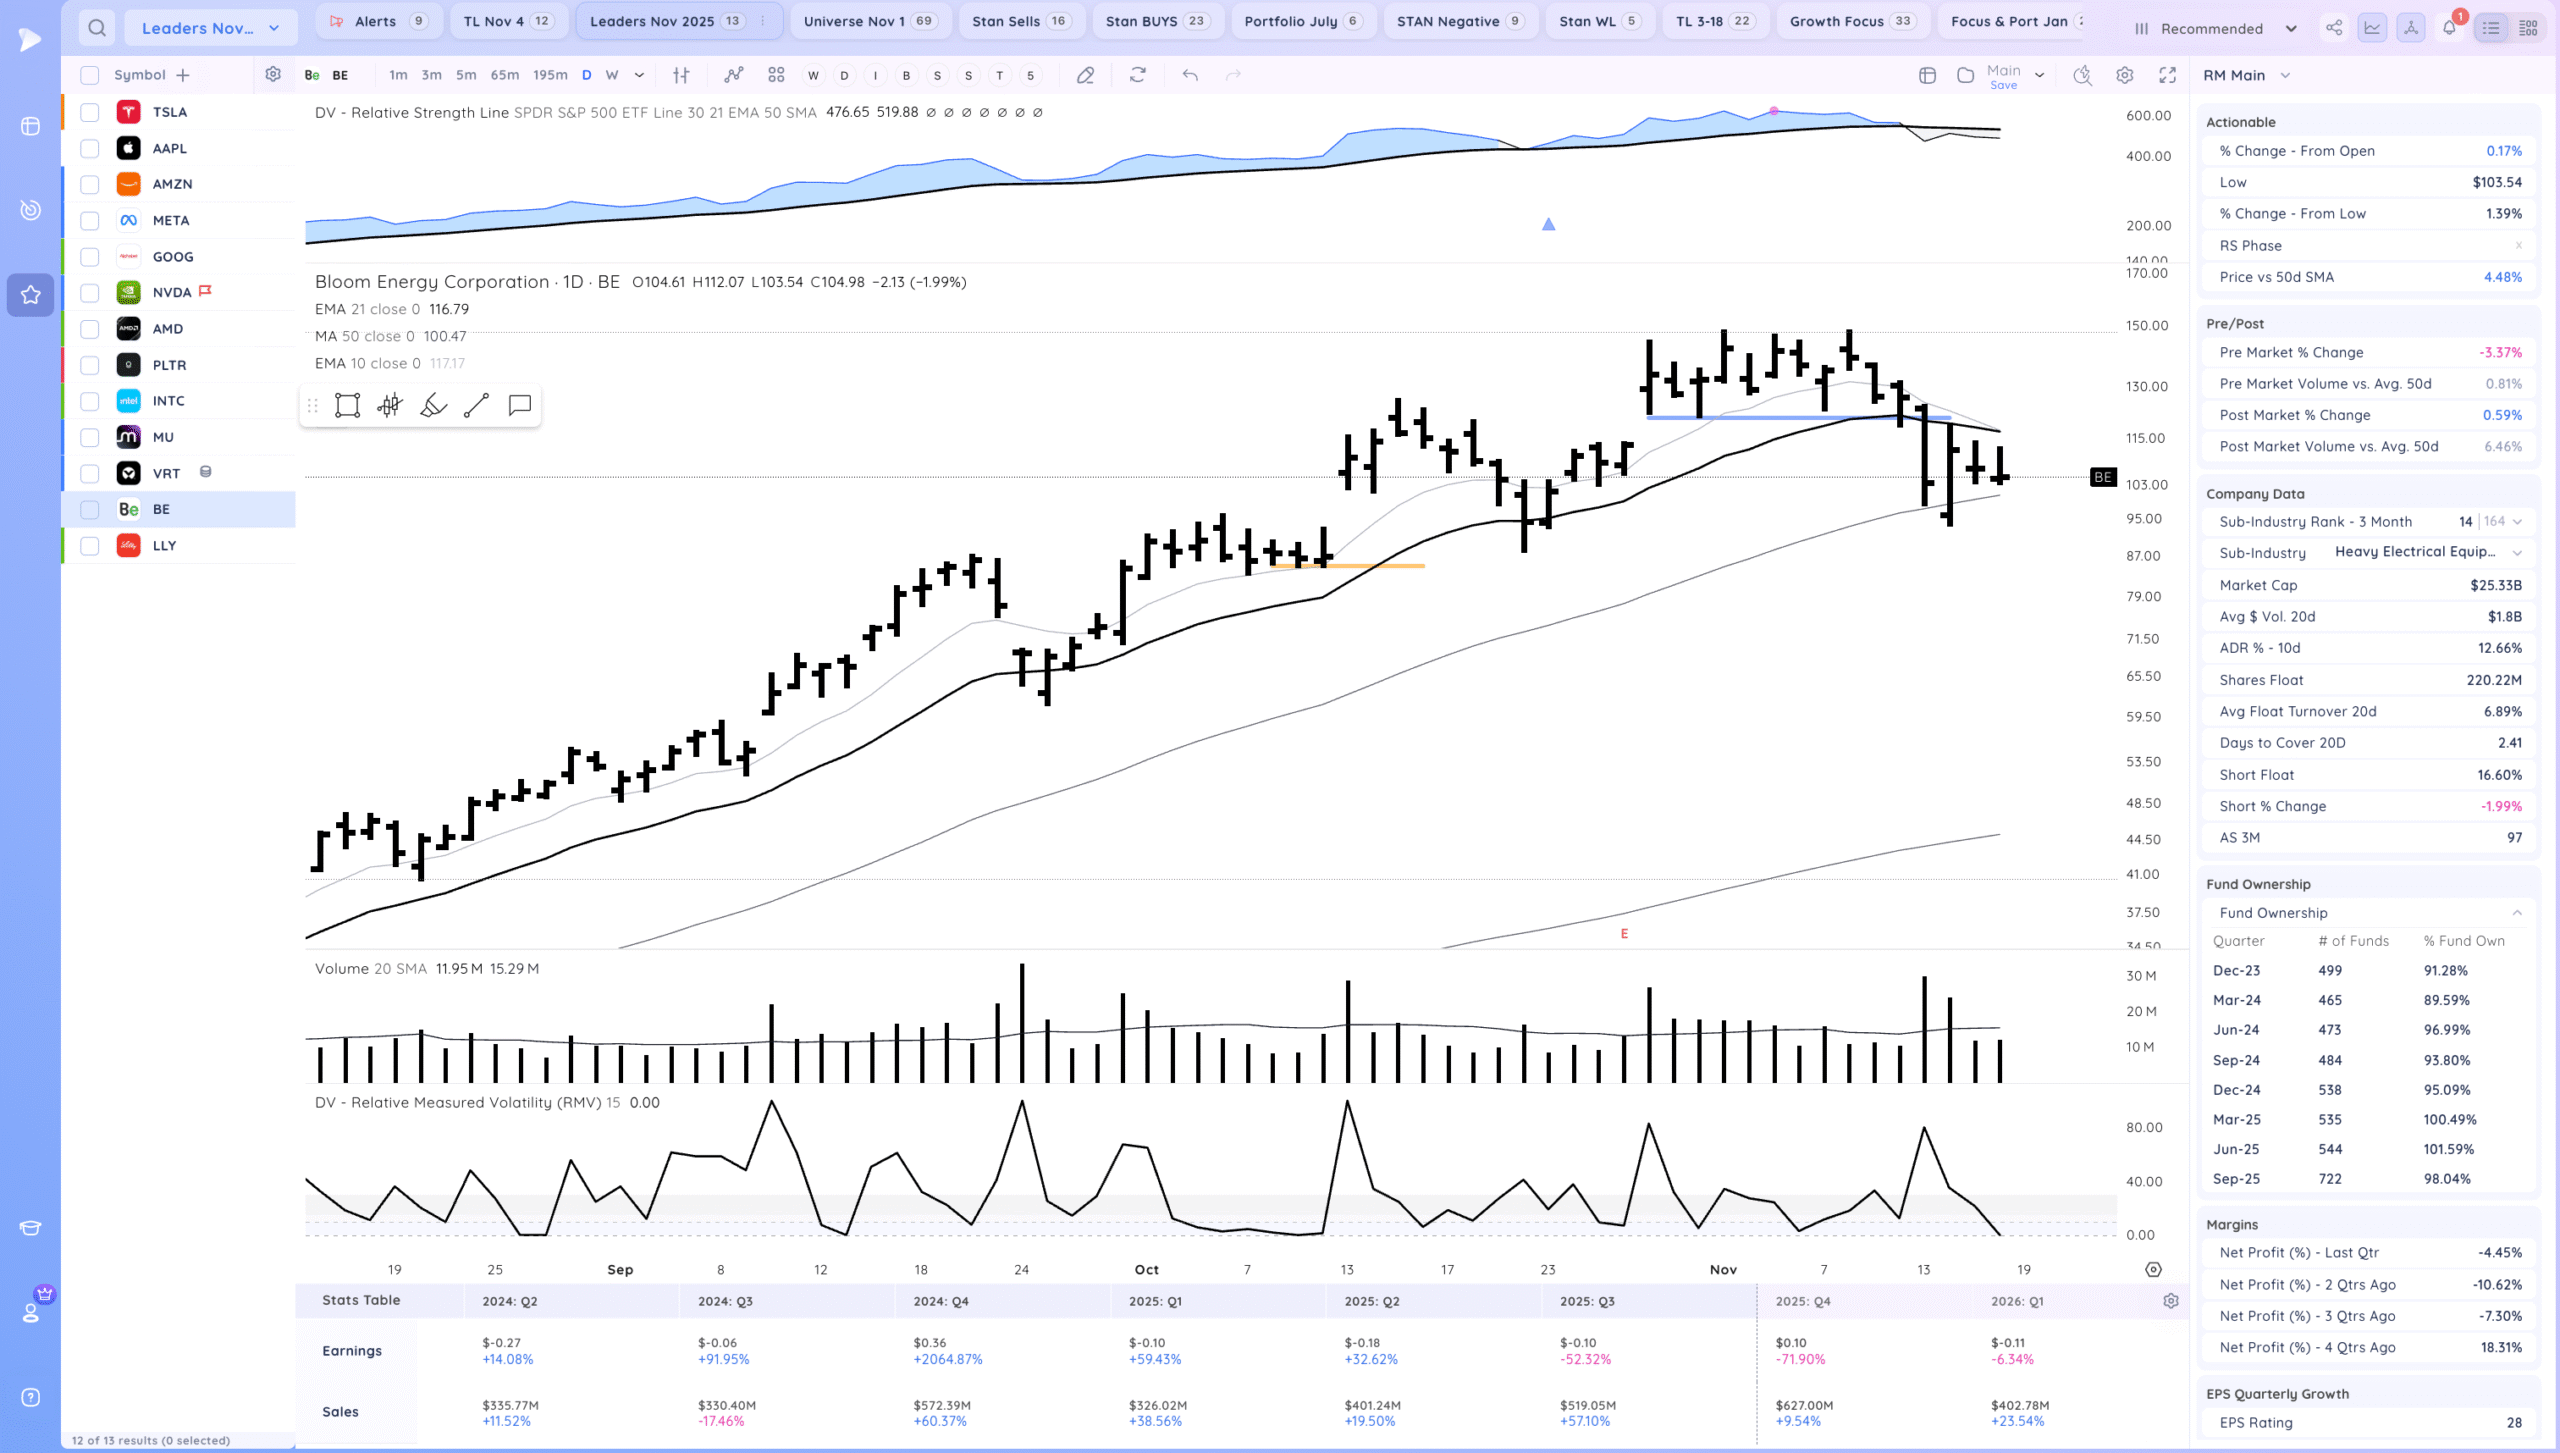Select the rectangle drawing tool
The image size is (2560, 1453).
pyautogui.click(x=347, y=405)
